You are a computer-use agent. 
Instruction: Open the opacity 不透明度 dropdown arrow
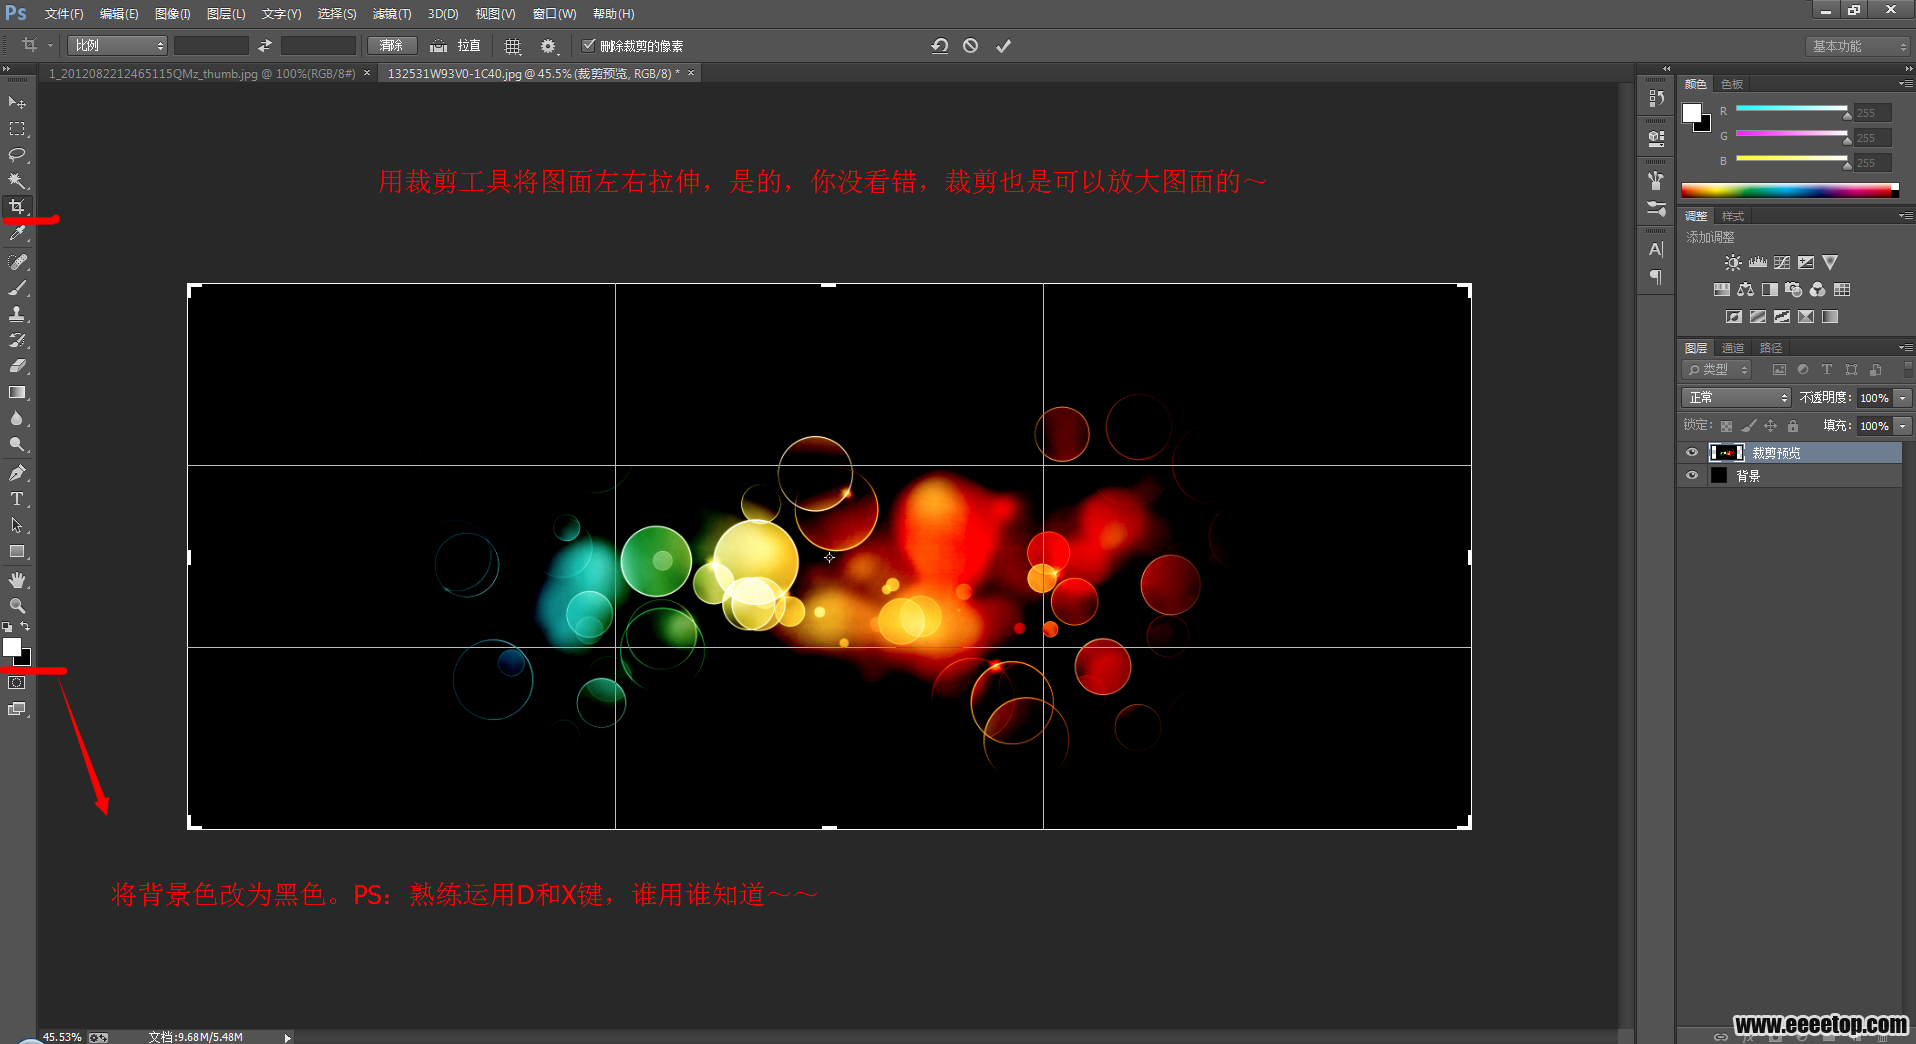[1903, 398]
